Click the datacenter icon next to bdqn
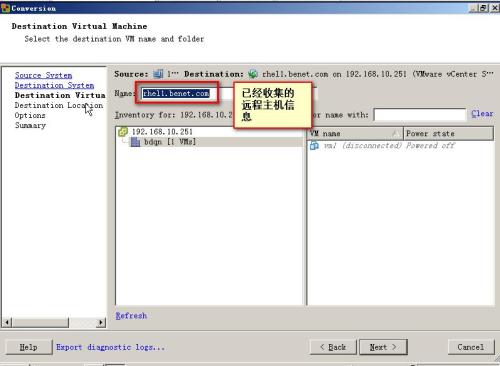 [x=135, y=142]
